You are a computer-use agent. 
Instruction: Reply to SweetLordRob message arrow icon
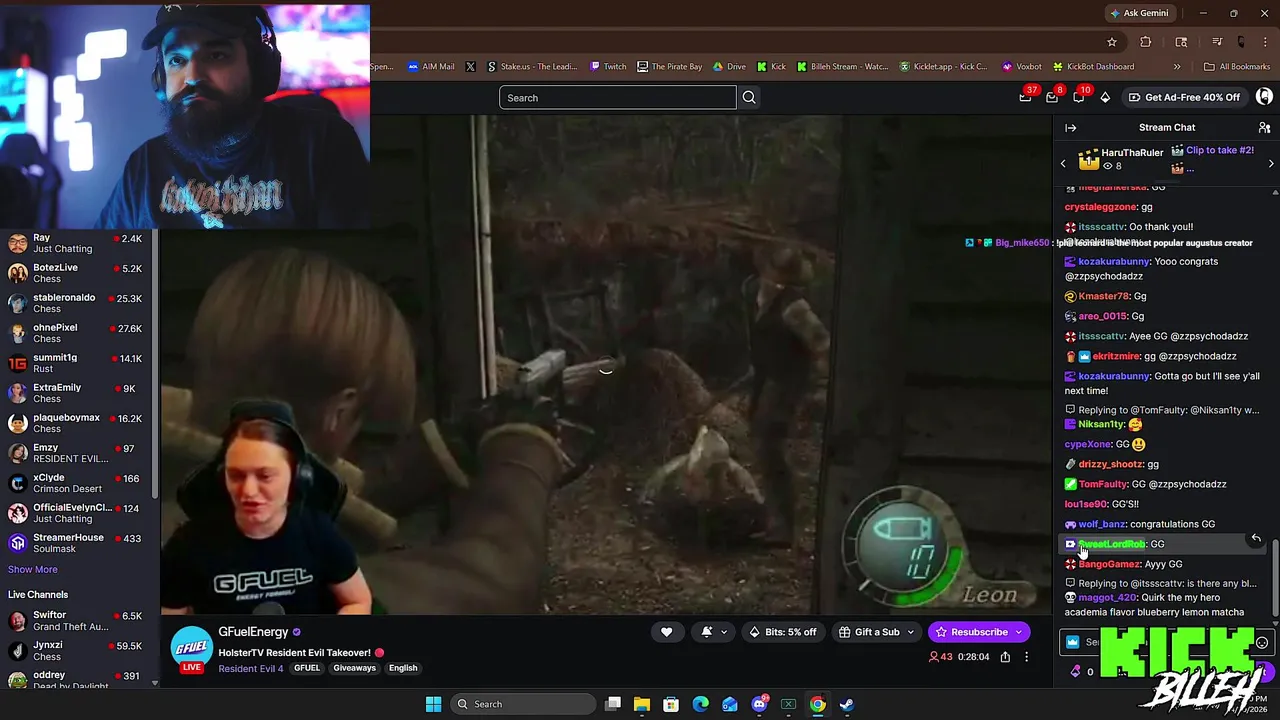[1256, 538]
